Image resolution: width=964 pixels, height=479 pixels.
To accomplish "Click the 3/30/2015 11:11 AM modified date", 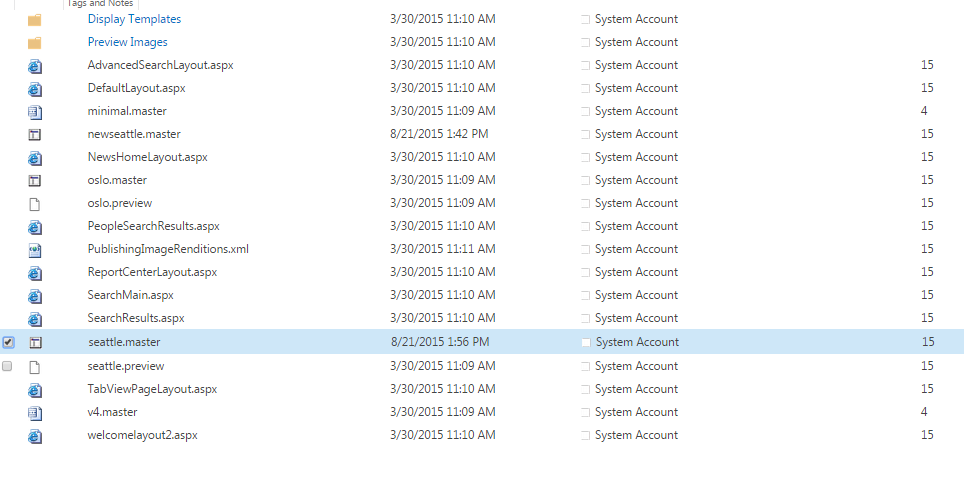I will coord(443,249).
